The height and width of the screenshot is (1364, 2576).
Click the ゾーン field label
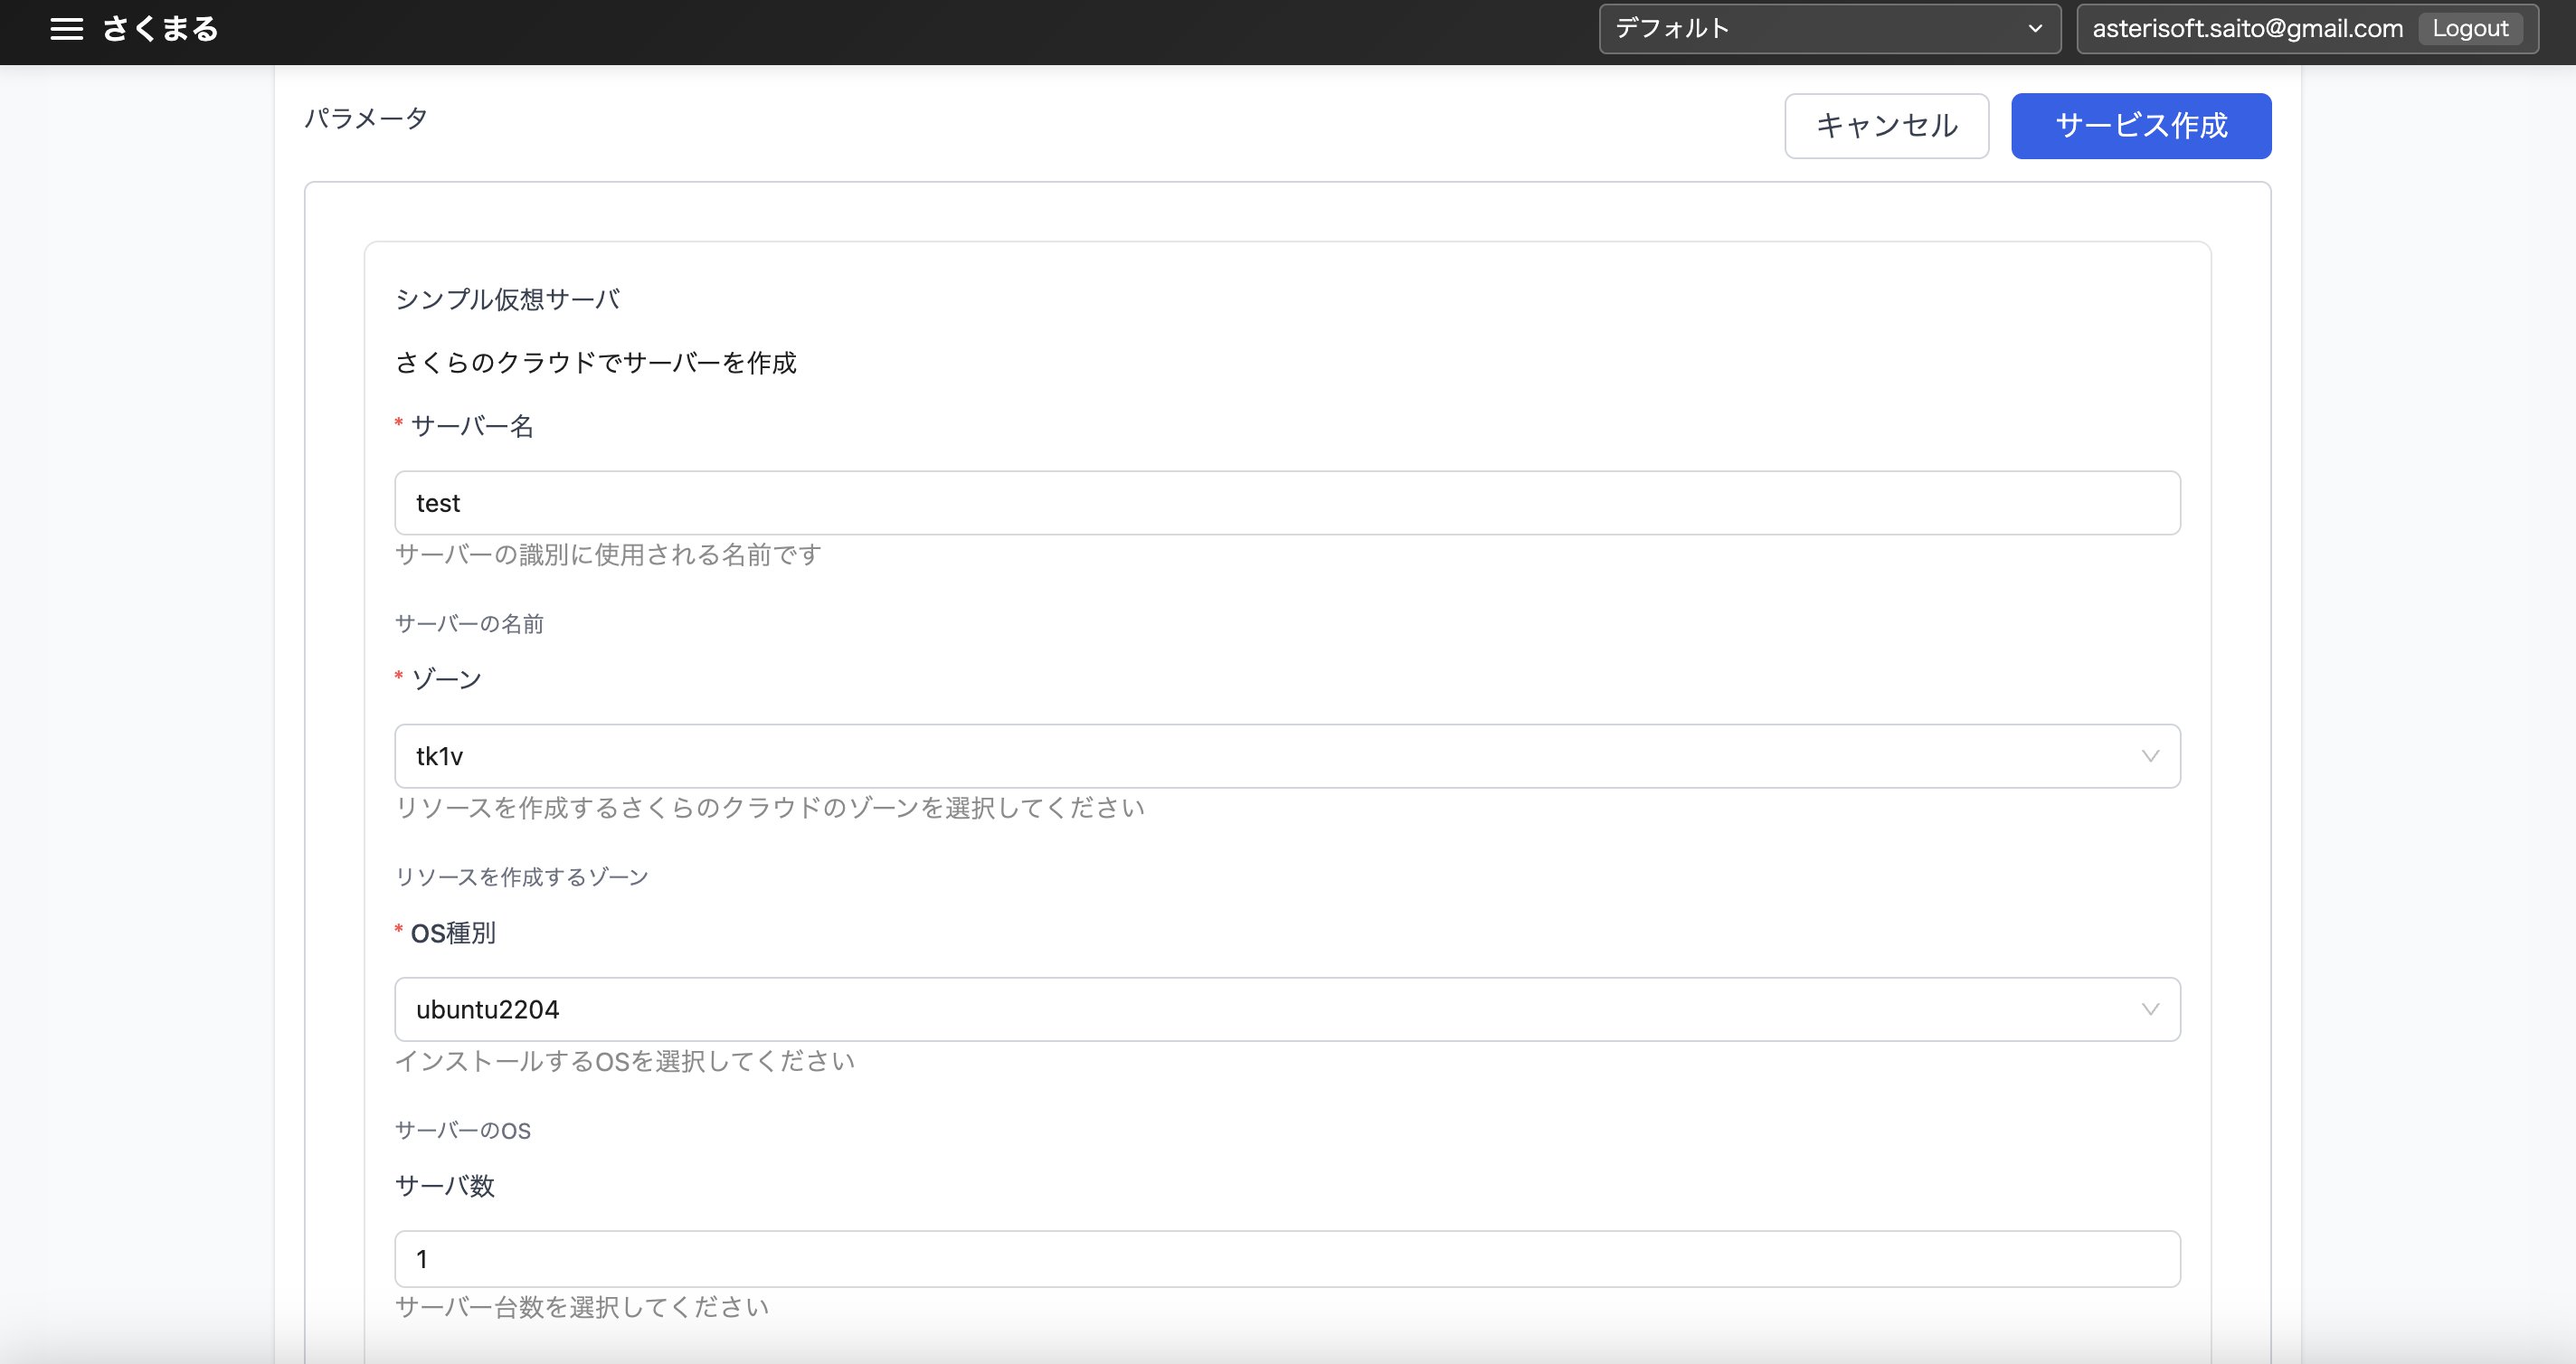(x=446, y=679)
